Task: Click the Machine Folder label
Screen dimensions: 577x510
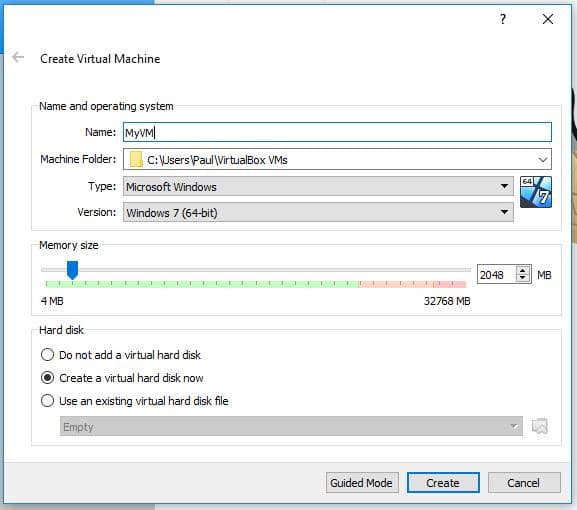Action: 78,159
